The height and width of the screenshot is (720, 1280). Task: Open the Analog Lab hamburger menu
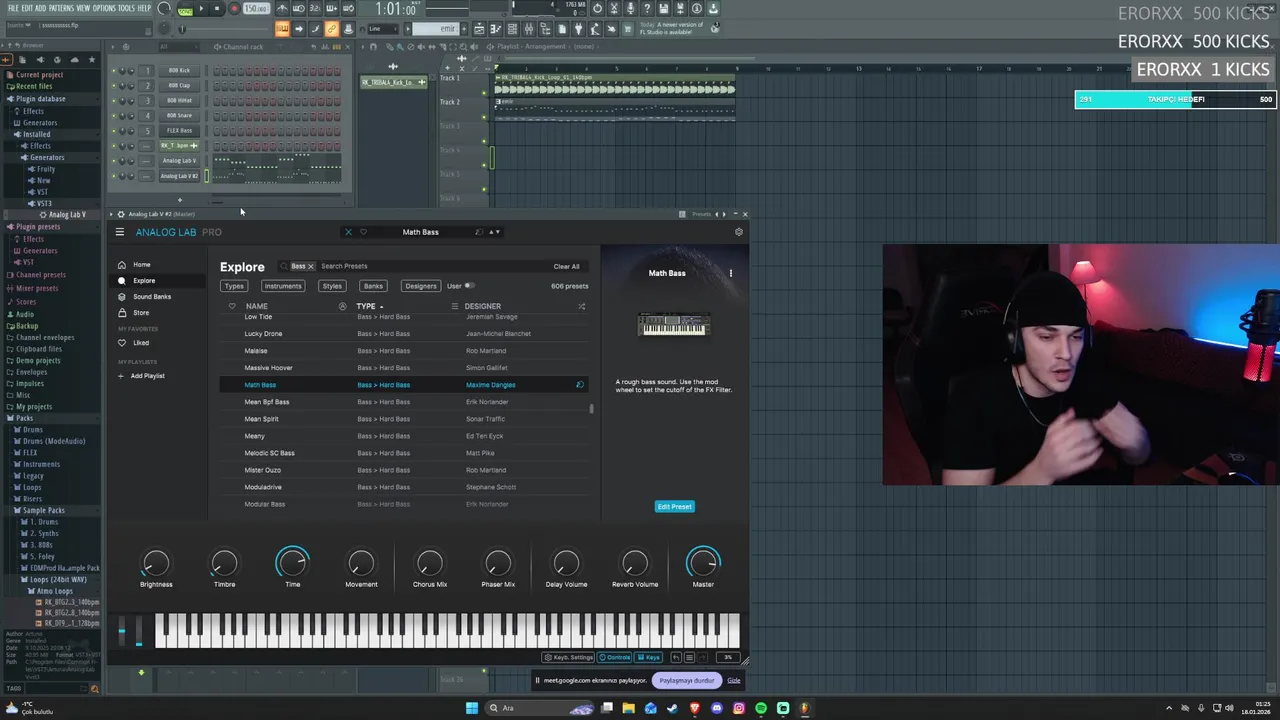[119, 232]
